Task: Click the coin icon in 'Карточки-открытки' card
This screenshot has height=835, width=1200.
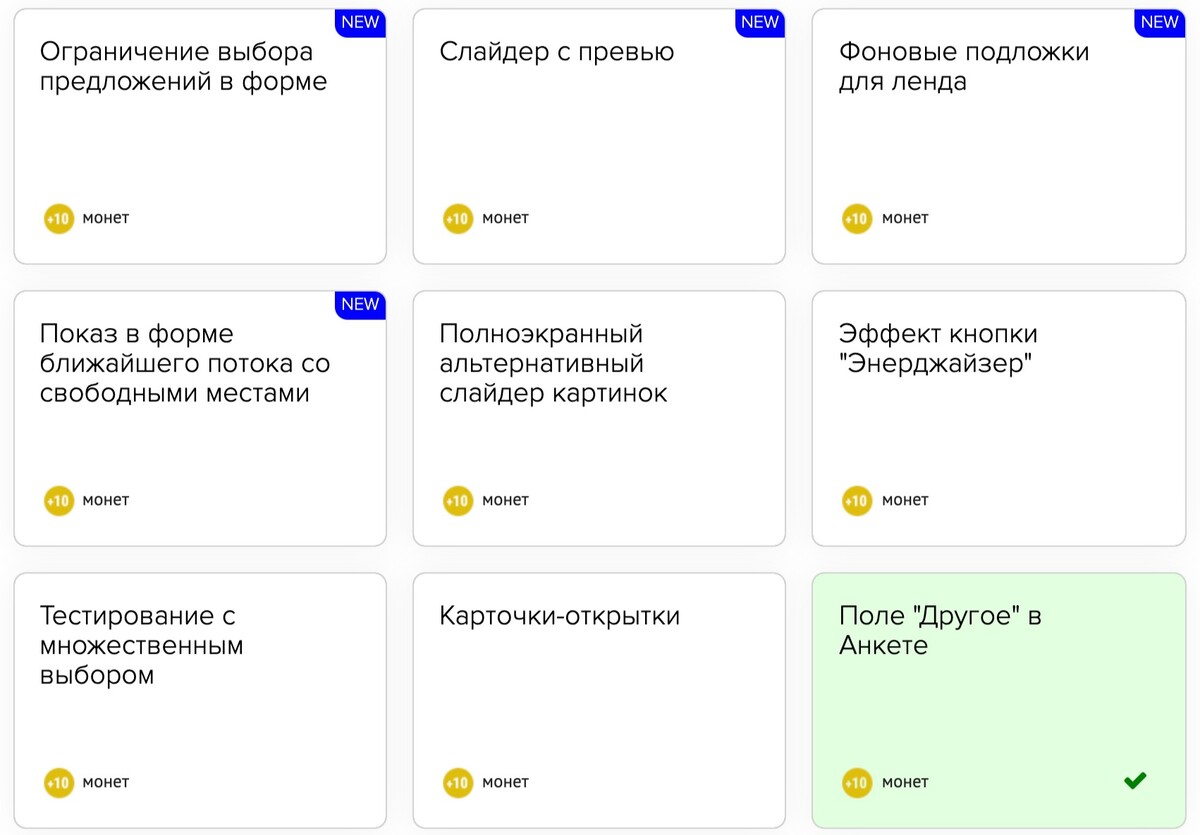Action: (x=458, y=782)
